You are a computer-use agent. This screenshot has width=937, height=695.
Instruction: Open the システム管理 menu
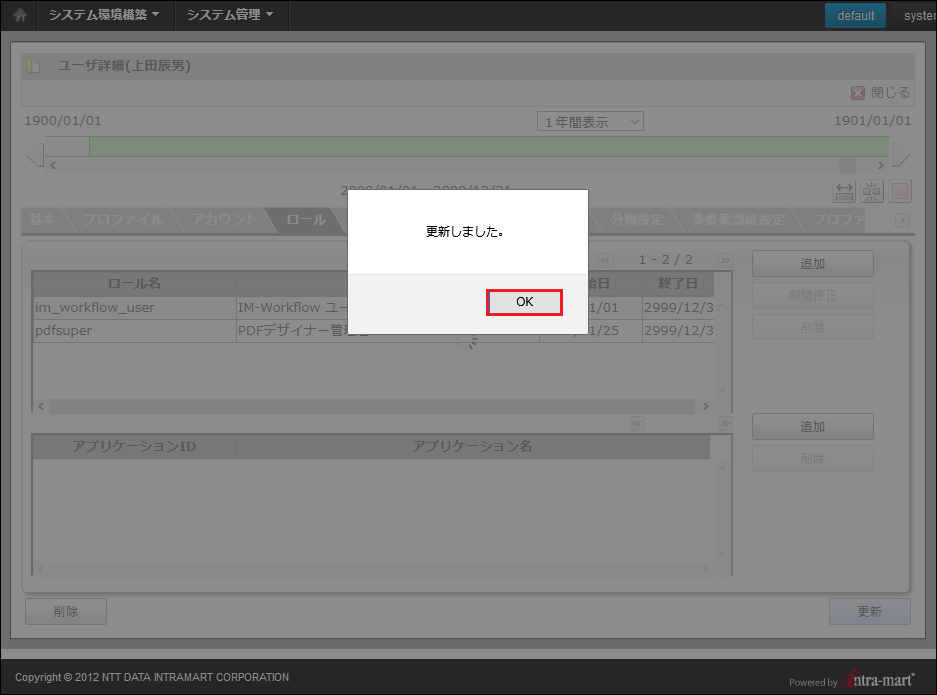tap(230, 15)
